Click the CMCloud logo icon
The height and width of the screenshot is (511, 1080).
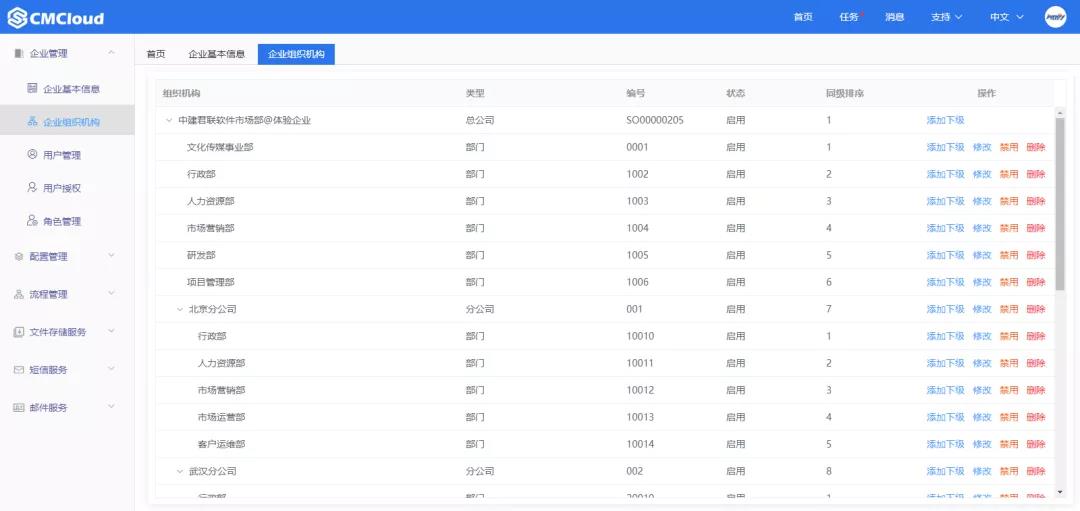coord(17,18)
